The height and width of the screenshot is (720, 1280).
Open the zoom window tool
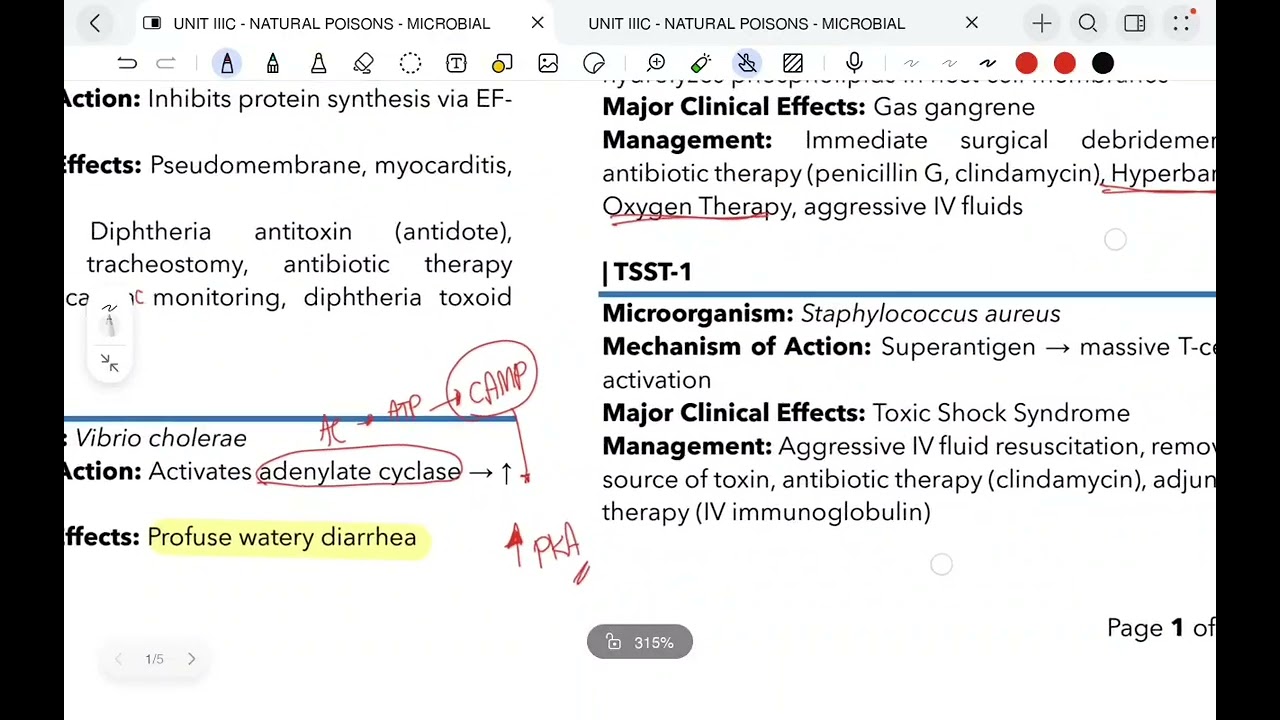656,64
